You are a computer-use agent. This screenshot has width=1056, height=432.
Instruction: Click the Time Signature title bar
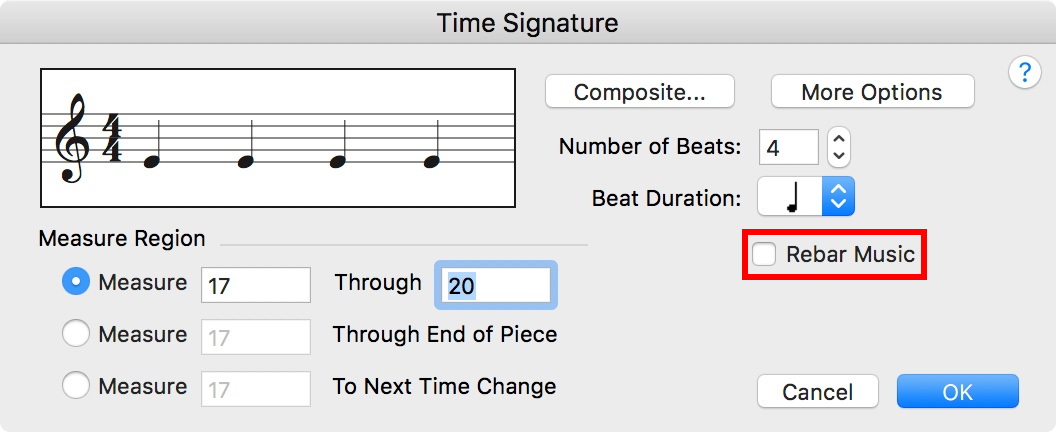[x=528, y=22]
